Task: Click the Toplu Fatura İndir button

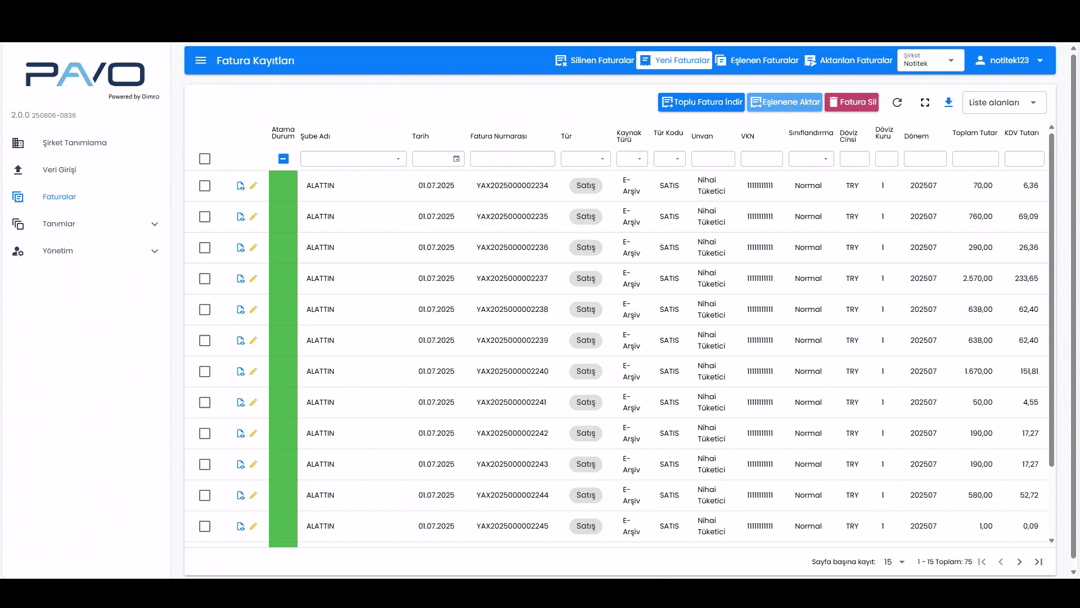Action: click(701, 103)
